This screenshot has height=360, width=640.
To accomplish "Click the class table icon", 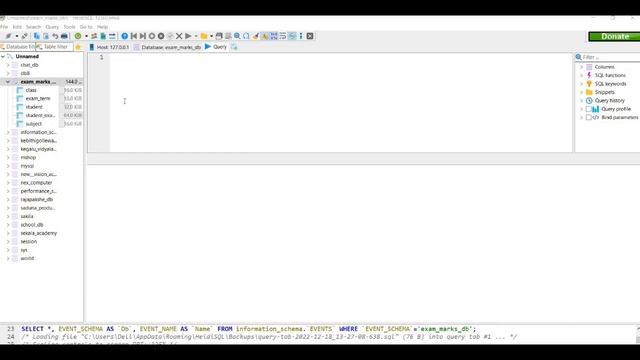I will coord(20,90).
